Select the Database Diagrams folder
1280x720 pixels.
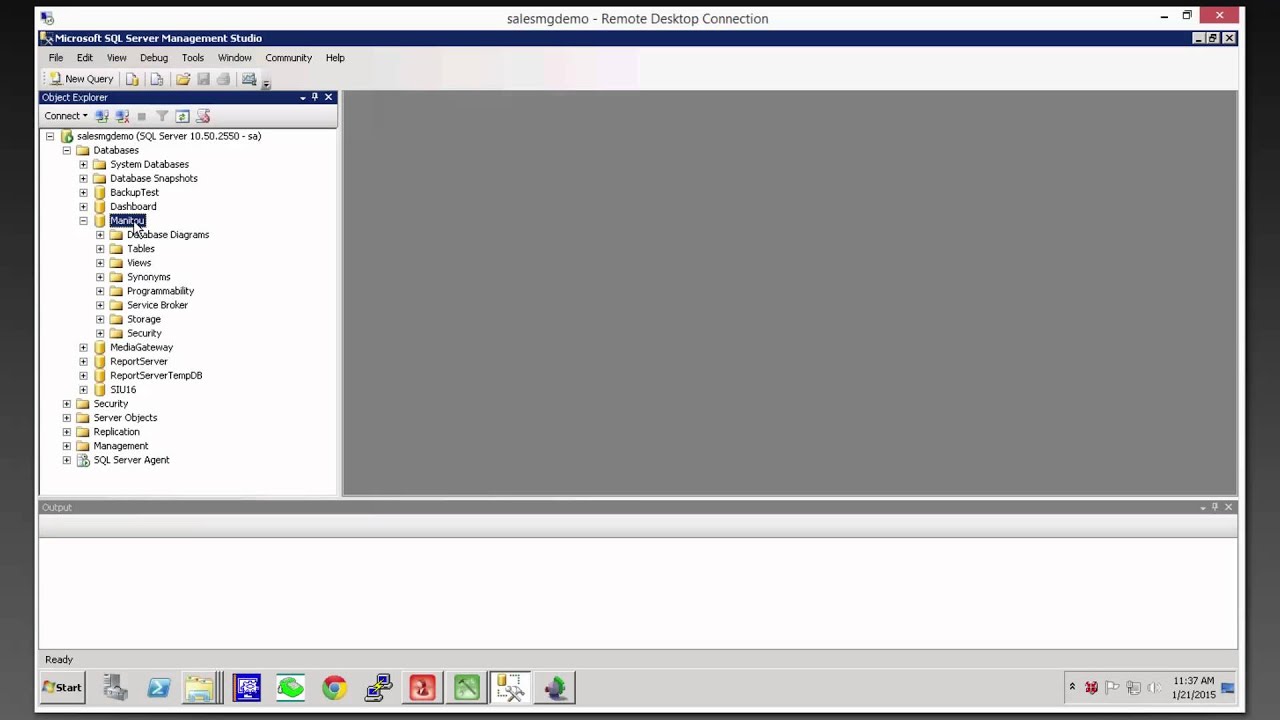[x=168, y=235]
